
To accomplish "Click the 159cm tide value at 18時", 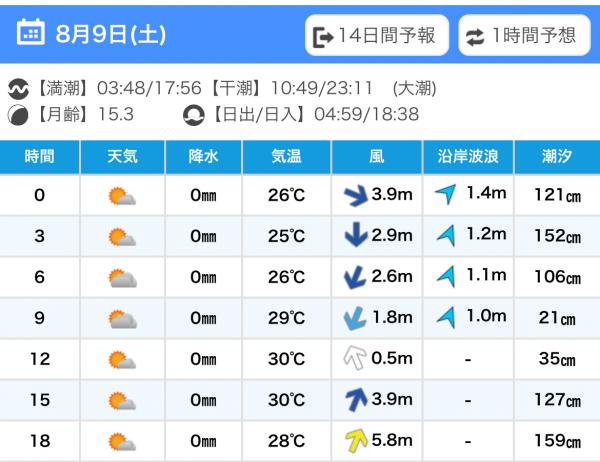I will click(x=557, y=441).
